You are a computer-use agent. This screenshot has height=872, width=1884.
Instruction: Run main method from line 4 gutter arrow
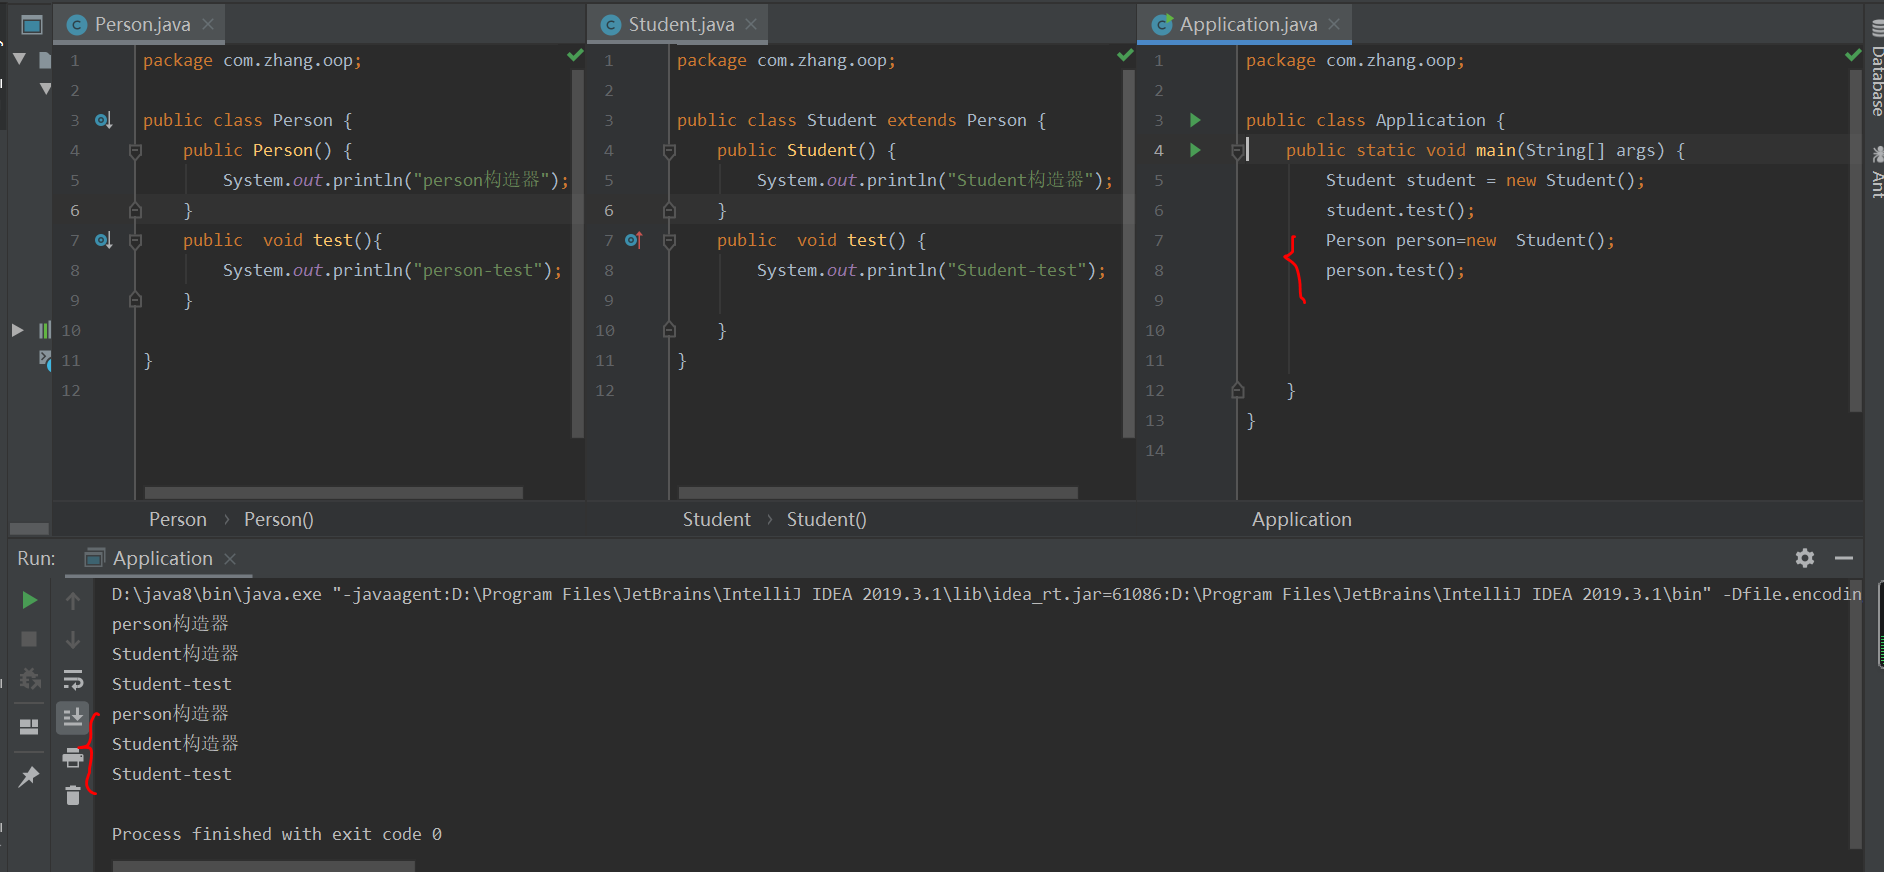(x=1195, y=150)
